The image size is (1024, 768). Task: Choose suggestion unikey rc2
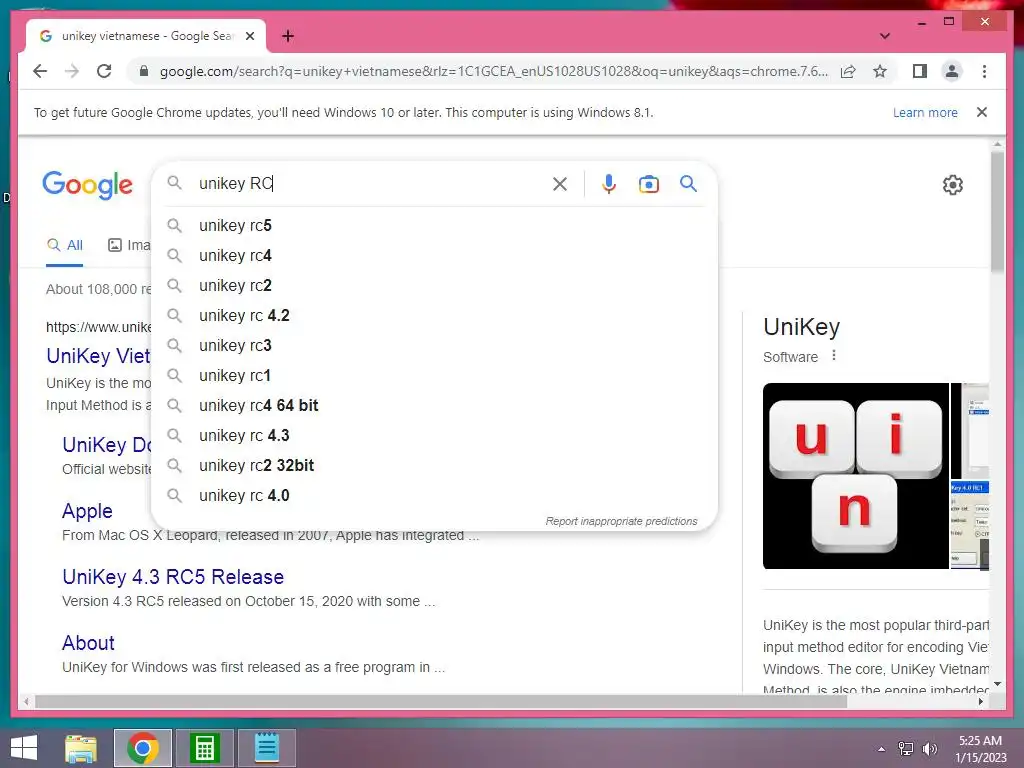[434, 285]
